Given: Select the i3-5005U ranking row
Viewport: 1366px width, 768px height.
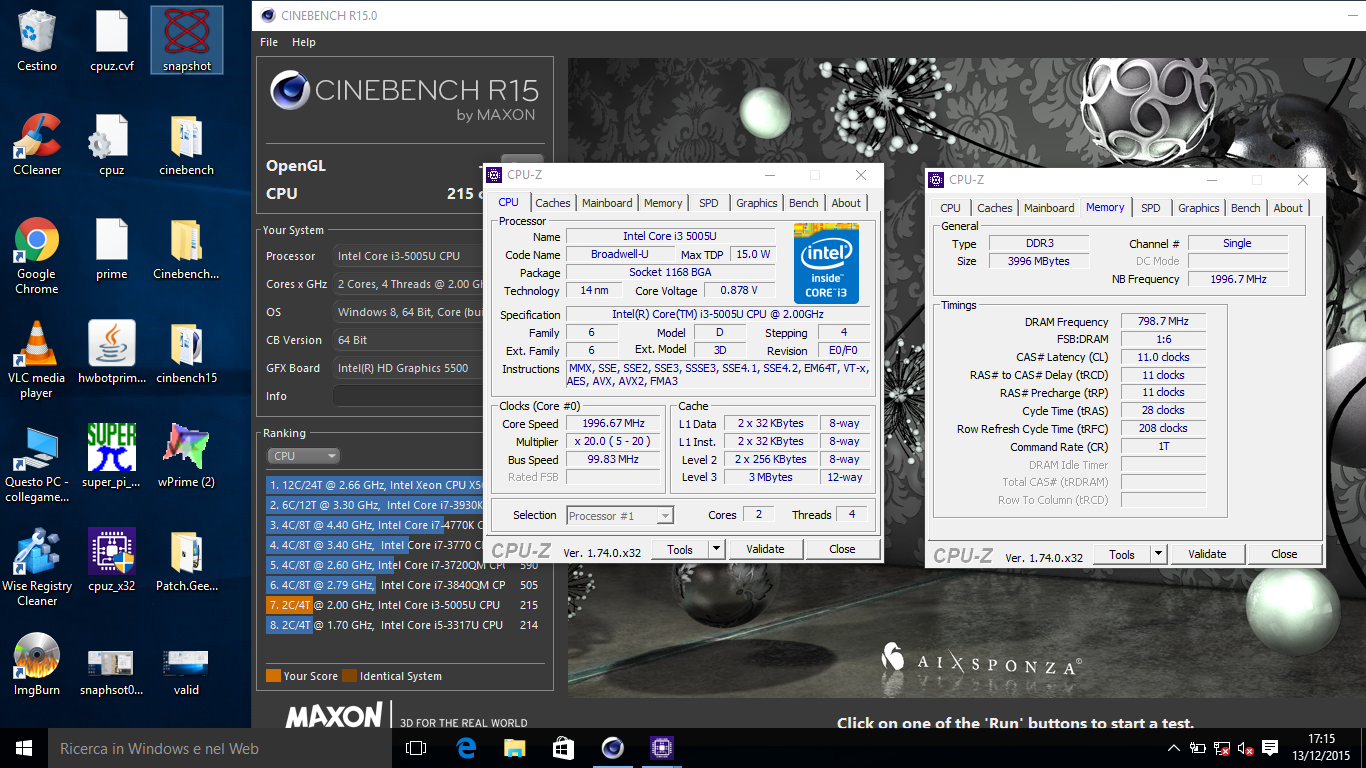Looking at the screenshot, I should click(x=403, y=605).
